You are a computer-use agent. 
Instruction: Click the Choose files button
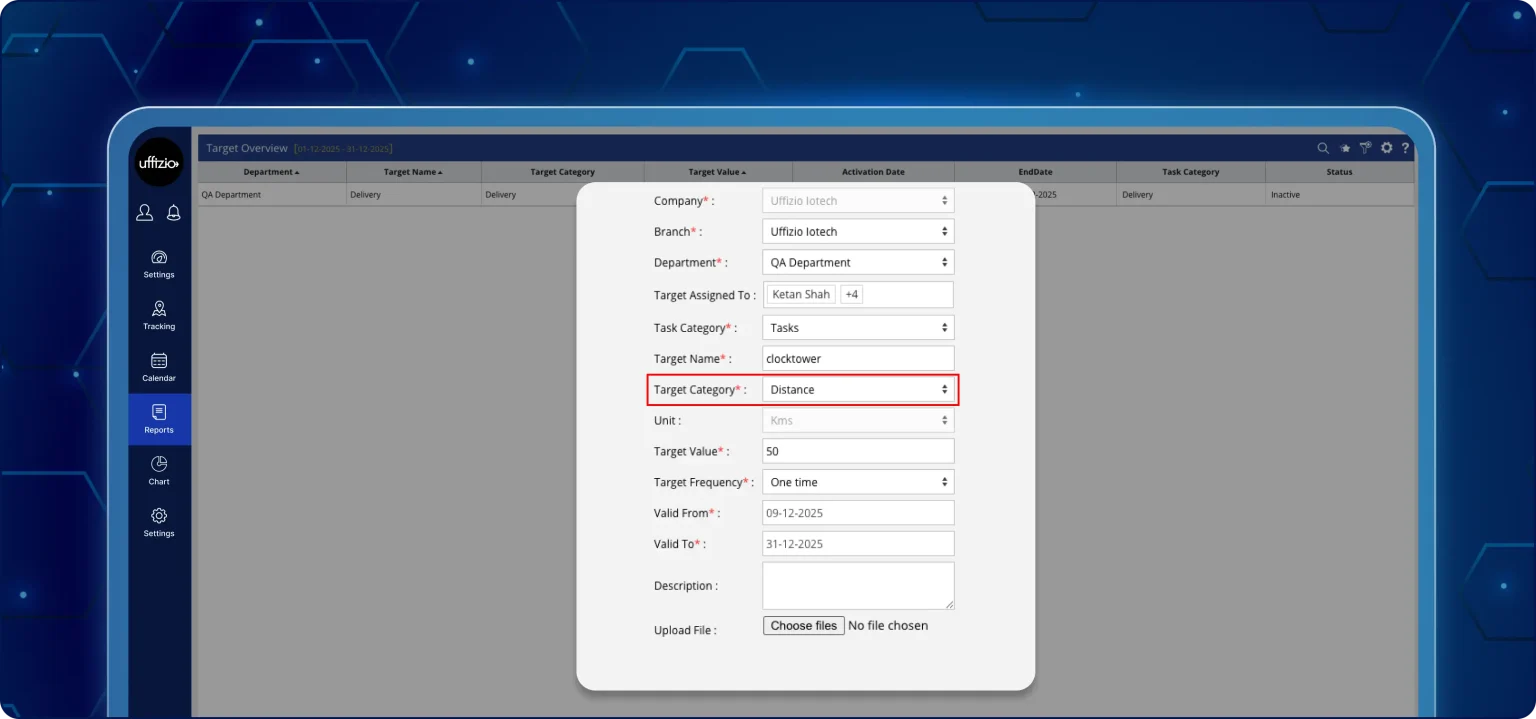804,626
